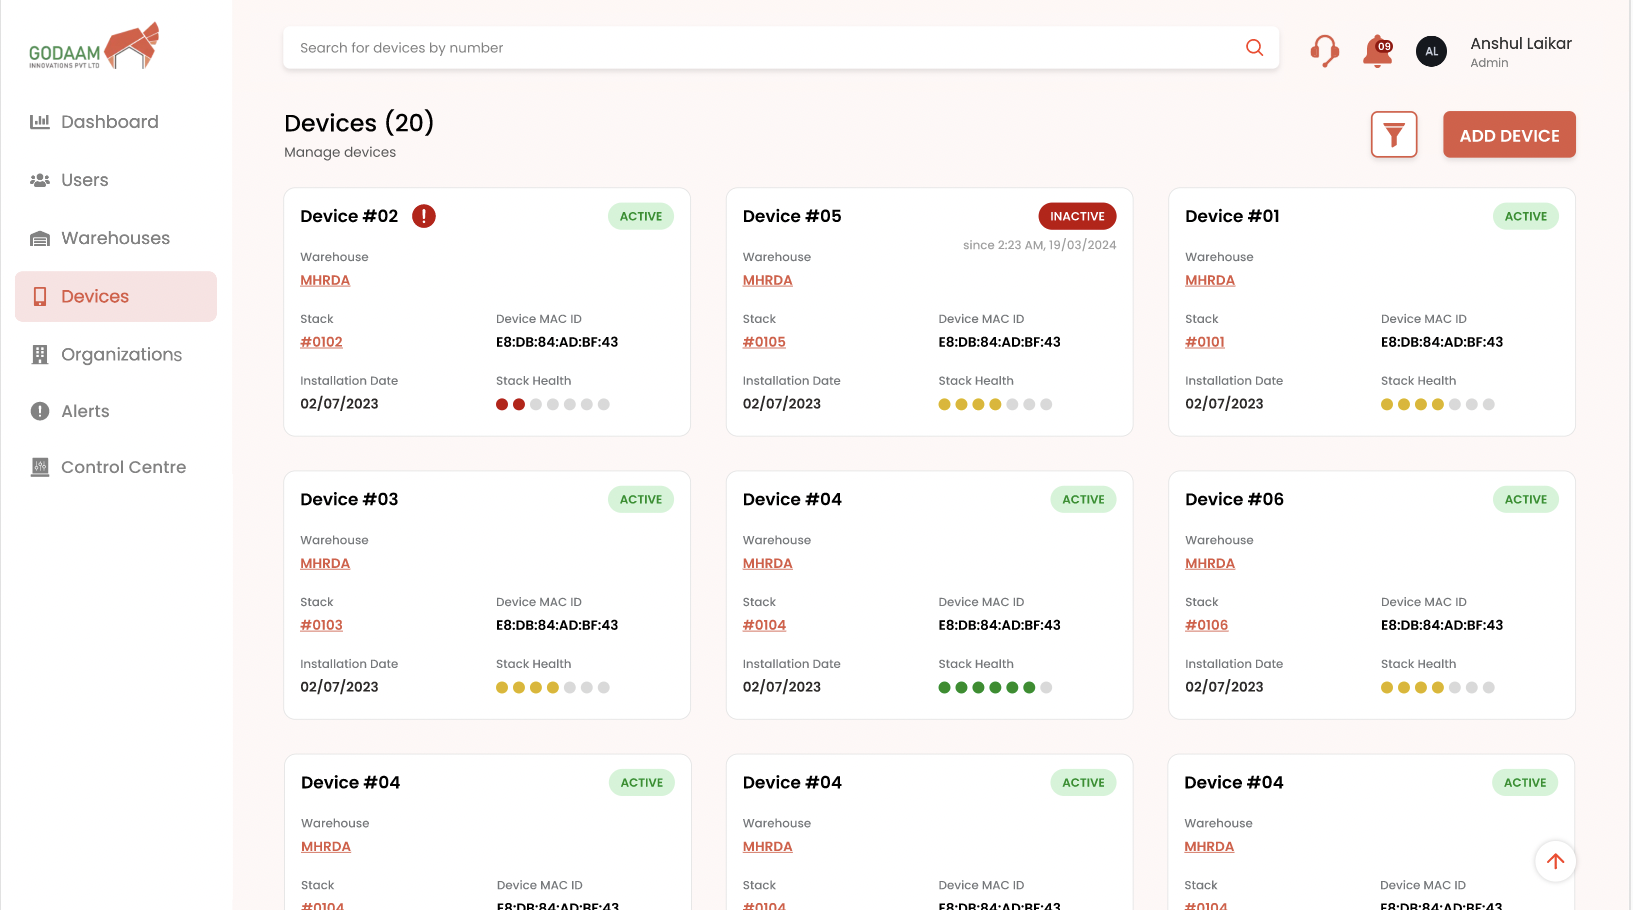Open stack #0103 link on Device #03
1633x910 pixels.
tap(321, 625)
